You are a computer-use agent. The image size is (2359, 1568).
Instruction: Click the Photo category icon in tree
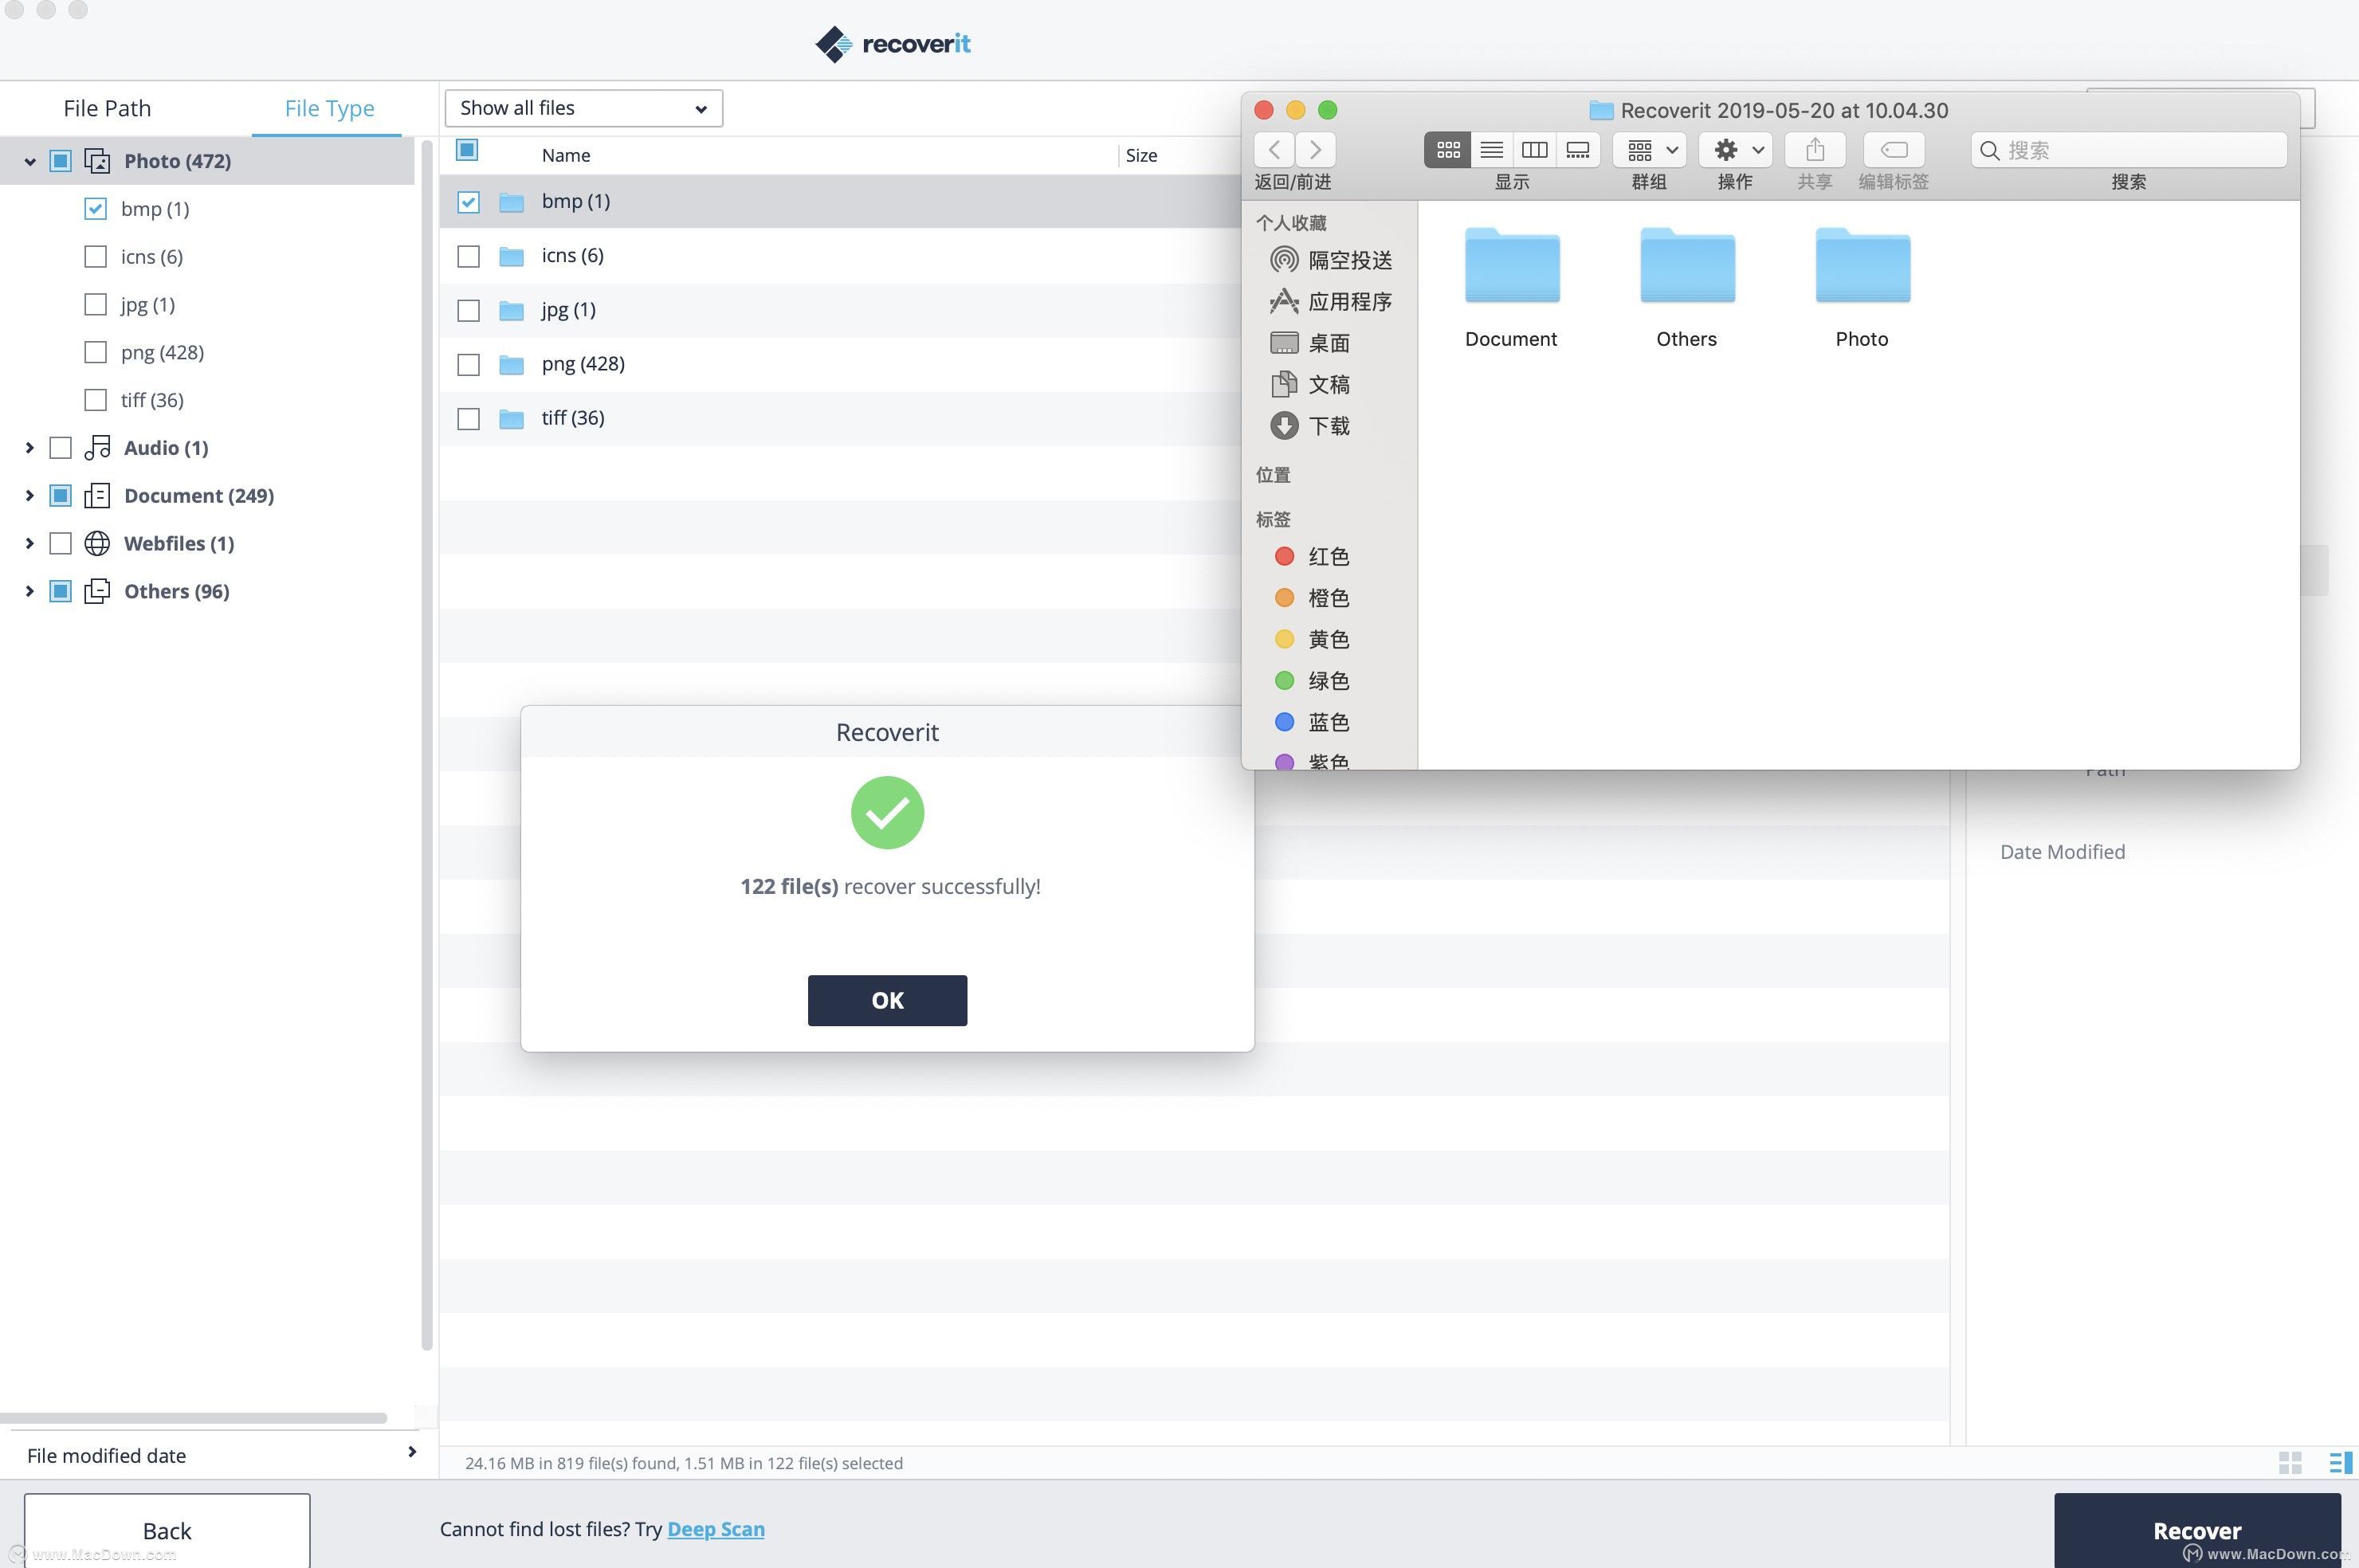(x=97, y=161)
